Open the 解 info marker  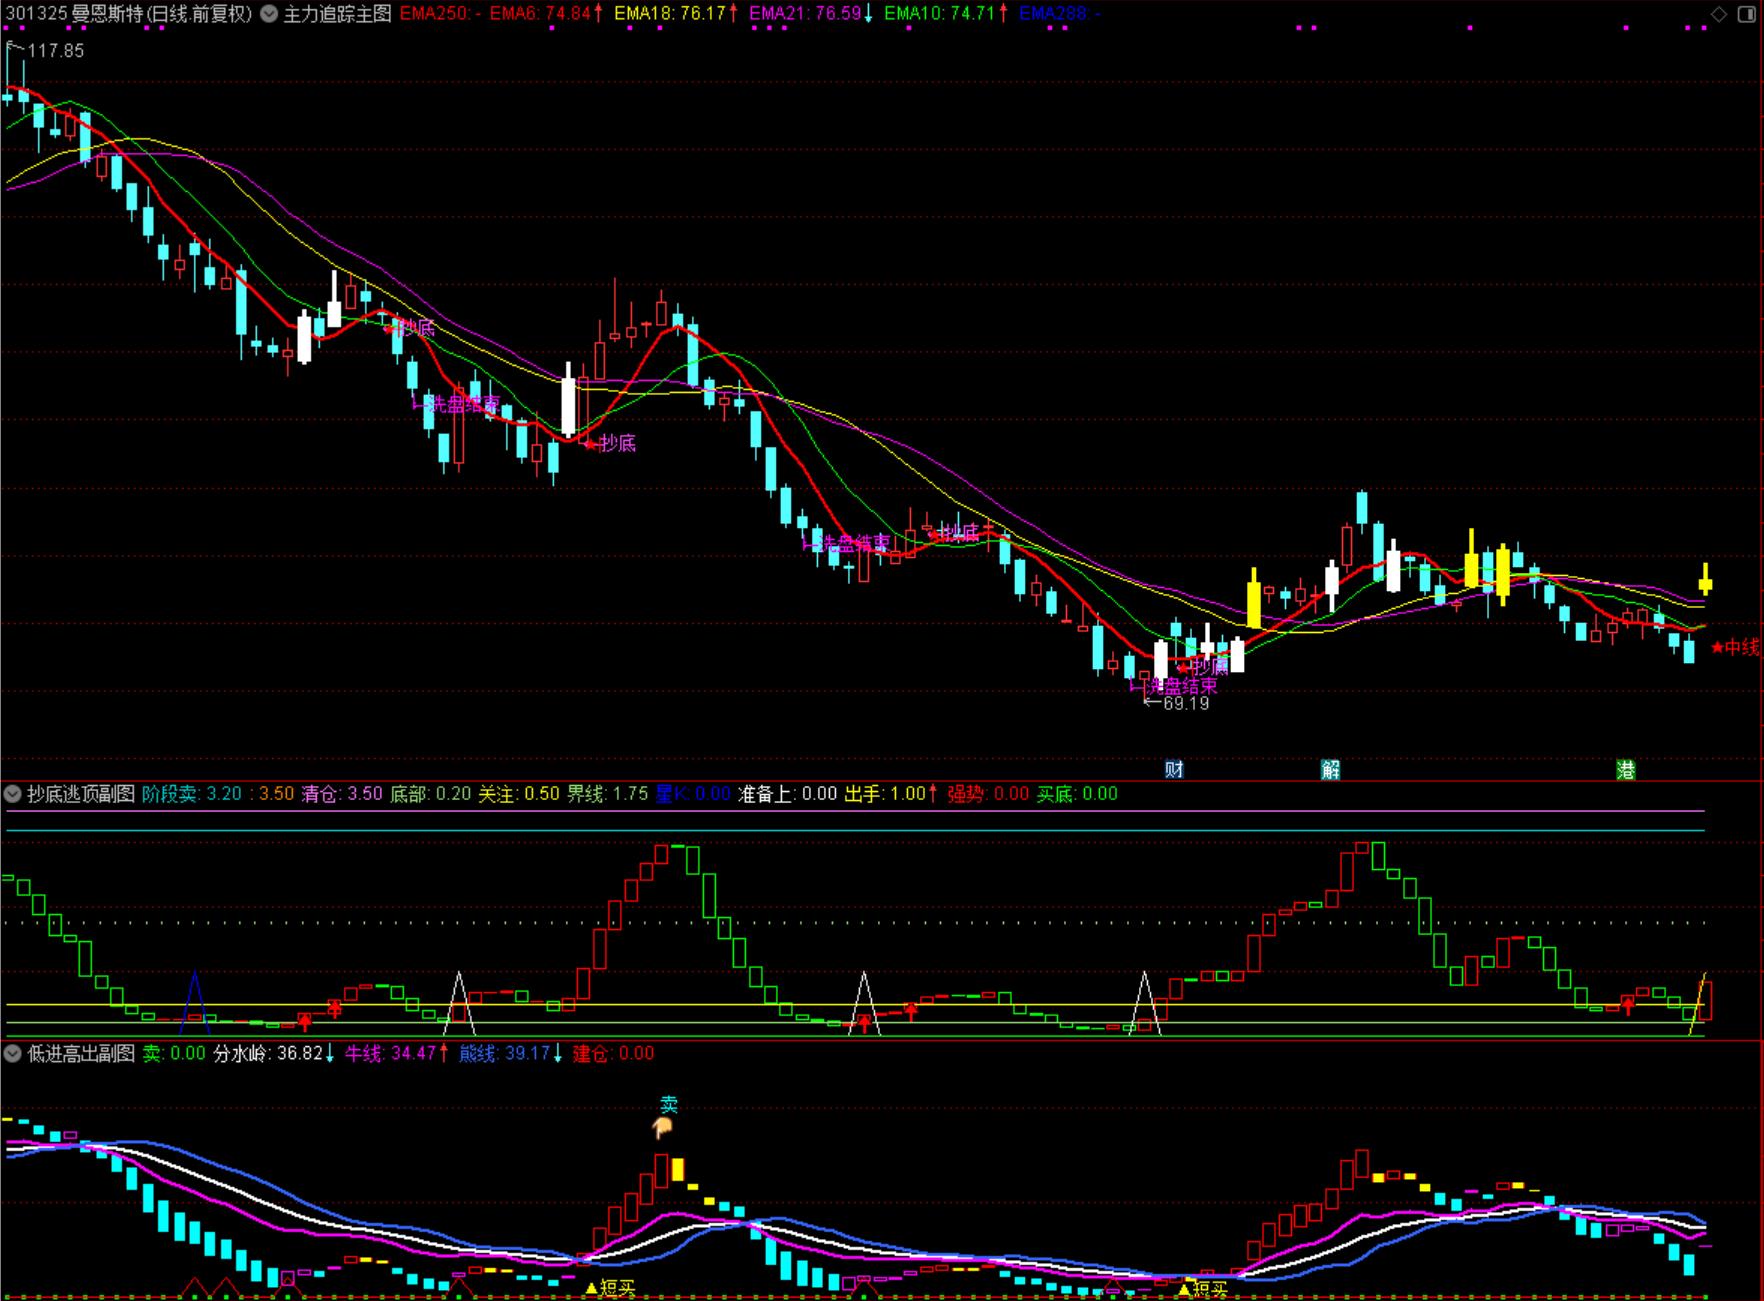coord(1330,769)
